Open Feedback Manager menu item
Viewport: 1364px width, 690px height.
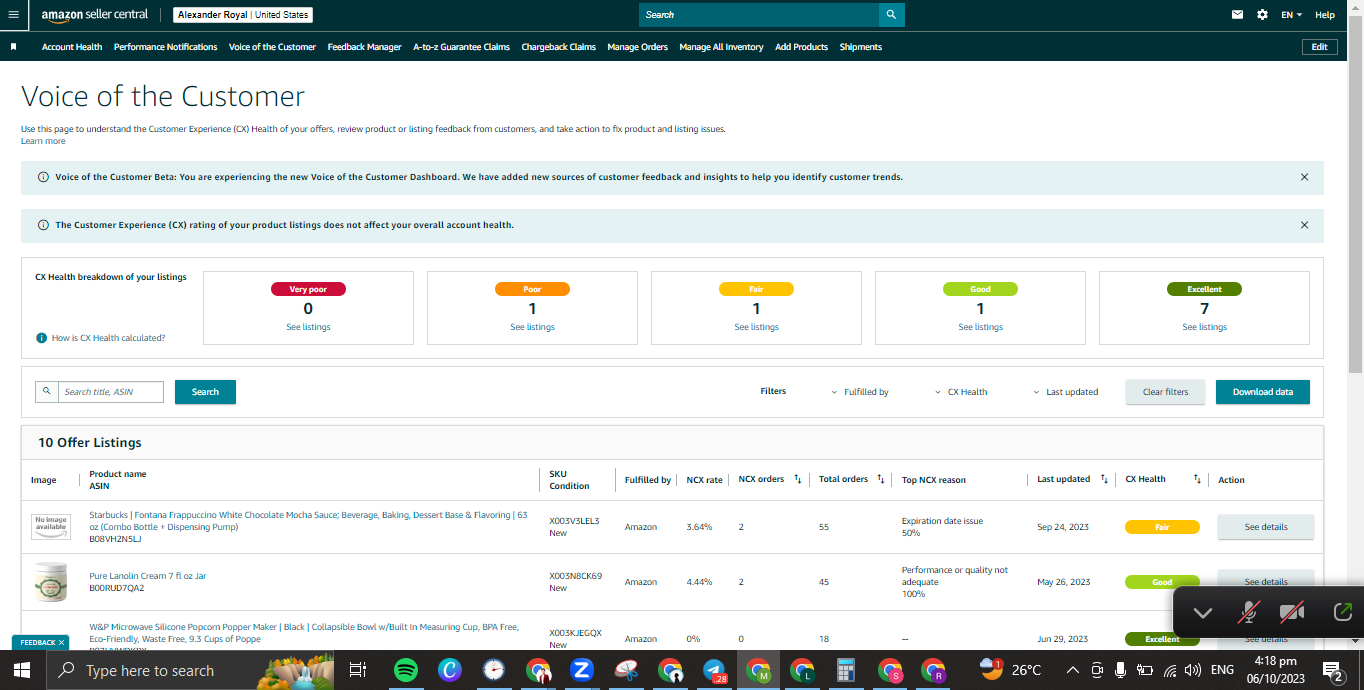[364, 47]
